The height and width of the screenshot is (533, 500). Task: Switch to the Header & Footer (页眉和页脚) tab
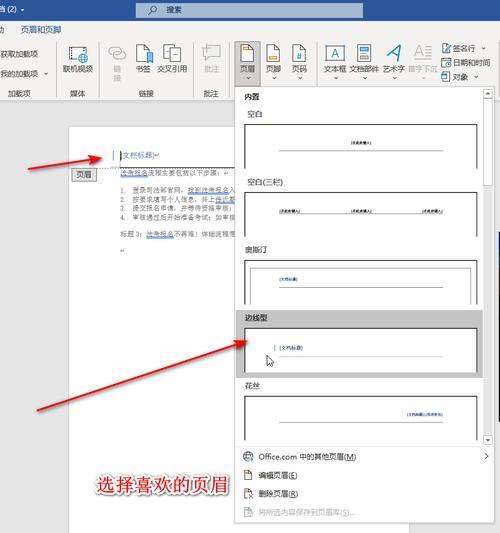(x=41, y=30)
